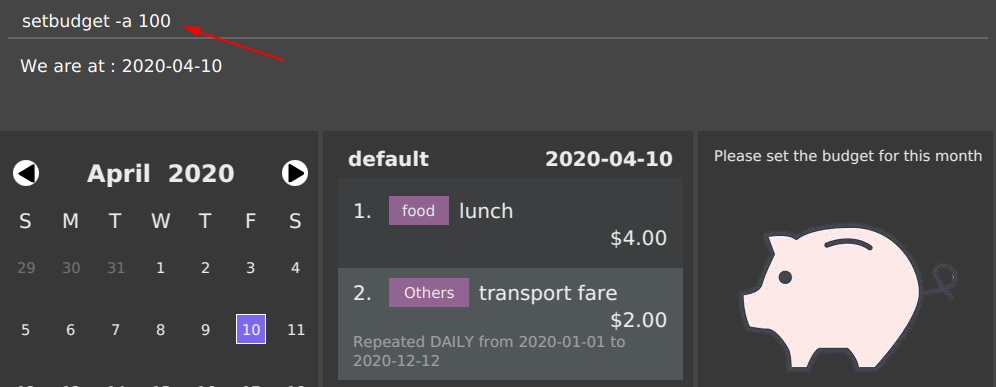Go to previous month with left arrow
Viewport: 996px width, 387px height.
click(x=26, y=173)
